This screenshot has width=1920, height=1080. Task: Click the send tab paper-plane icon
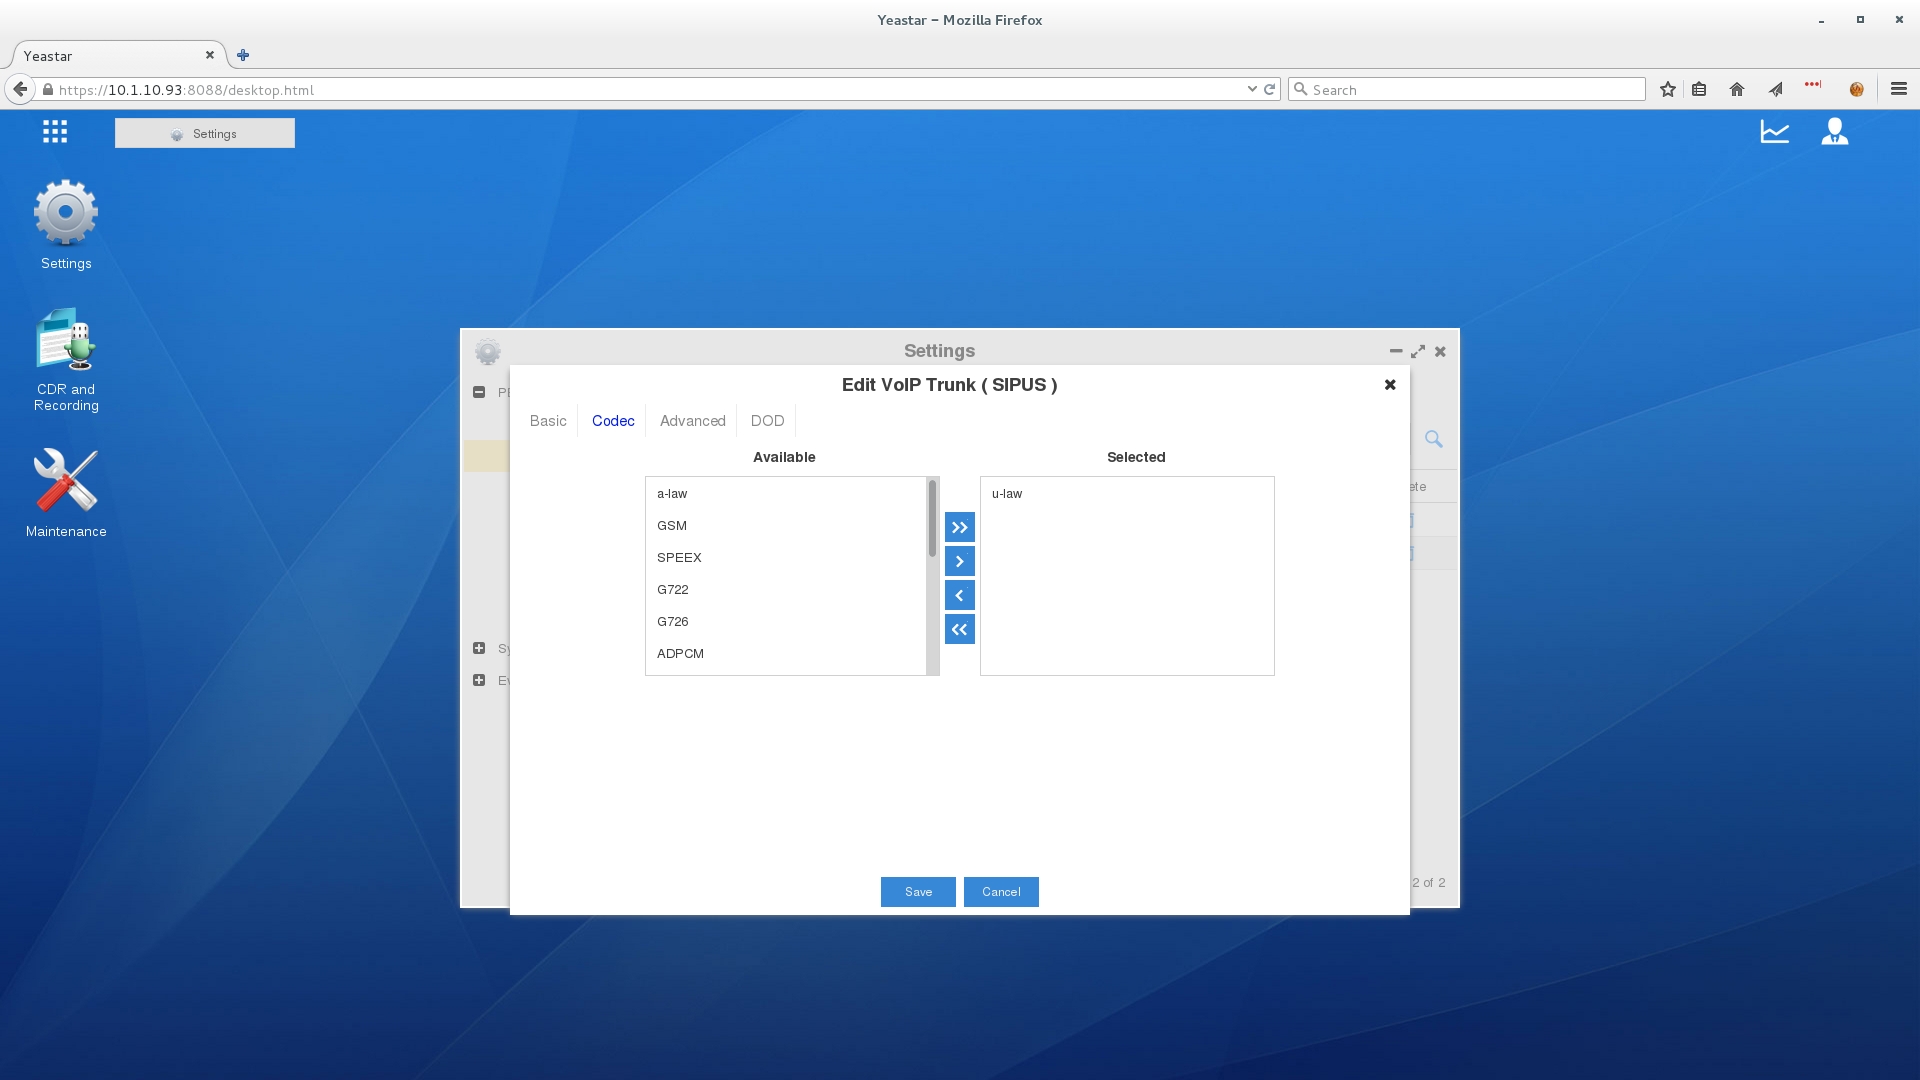click(1776, 89)
